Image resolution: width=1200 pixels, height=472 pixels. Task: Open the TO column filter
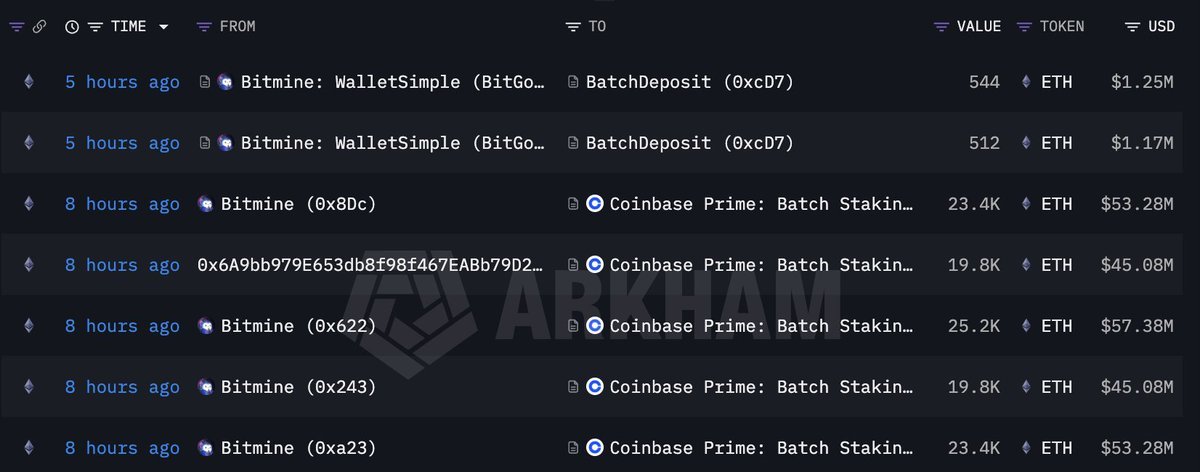coord(573,27)
